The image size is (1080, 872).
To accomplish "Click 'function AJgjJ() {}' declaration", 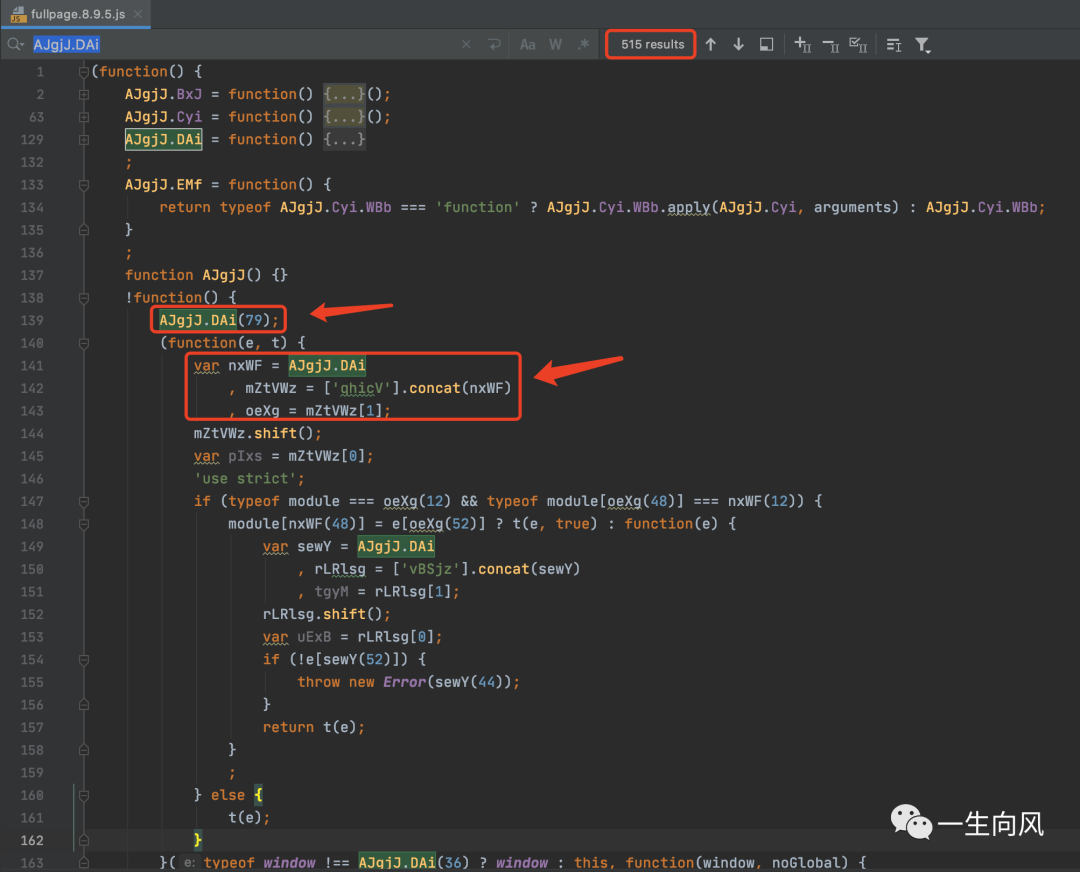I will 206,276.
